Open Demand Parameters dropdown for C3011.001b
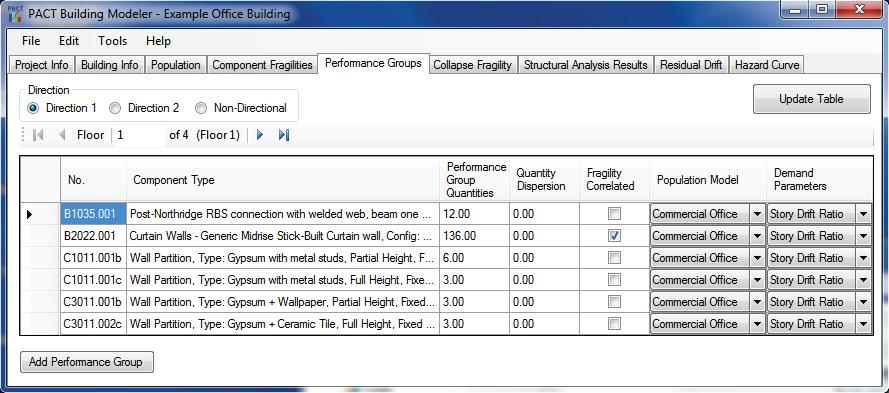This screenshot has height=393, width=889. click(x=863, y=302)
